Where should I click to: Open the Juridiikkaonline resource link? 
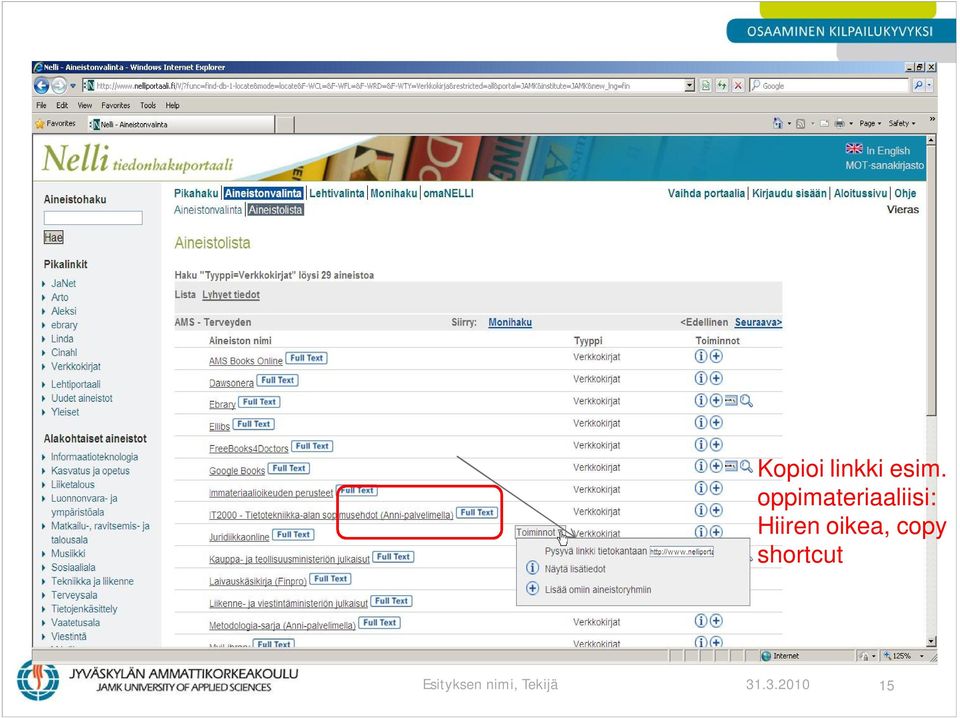tap(239, 537)
